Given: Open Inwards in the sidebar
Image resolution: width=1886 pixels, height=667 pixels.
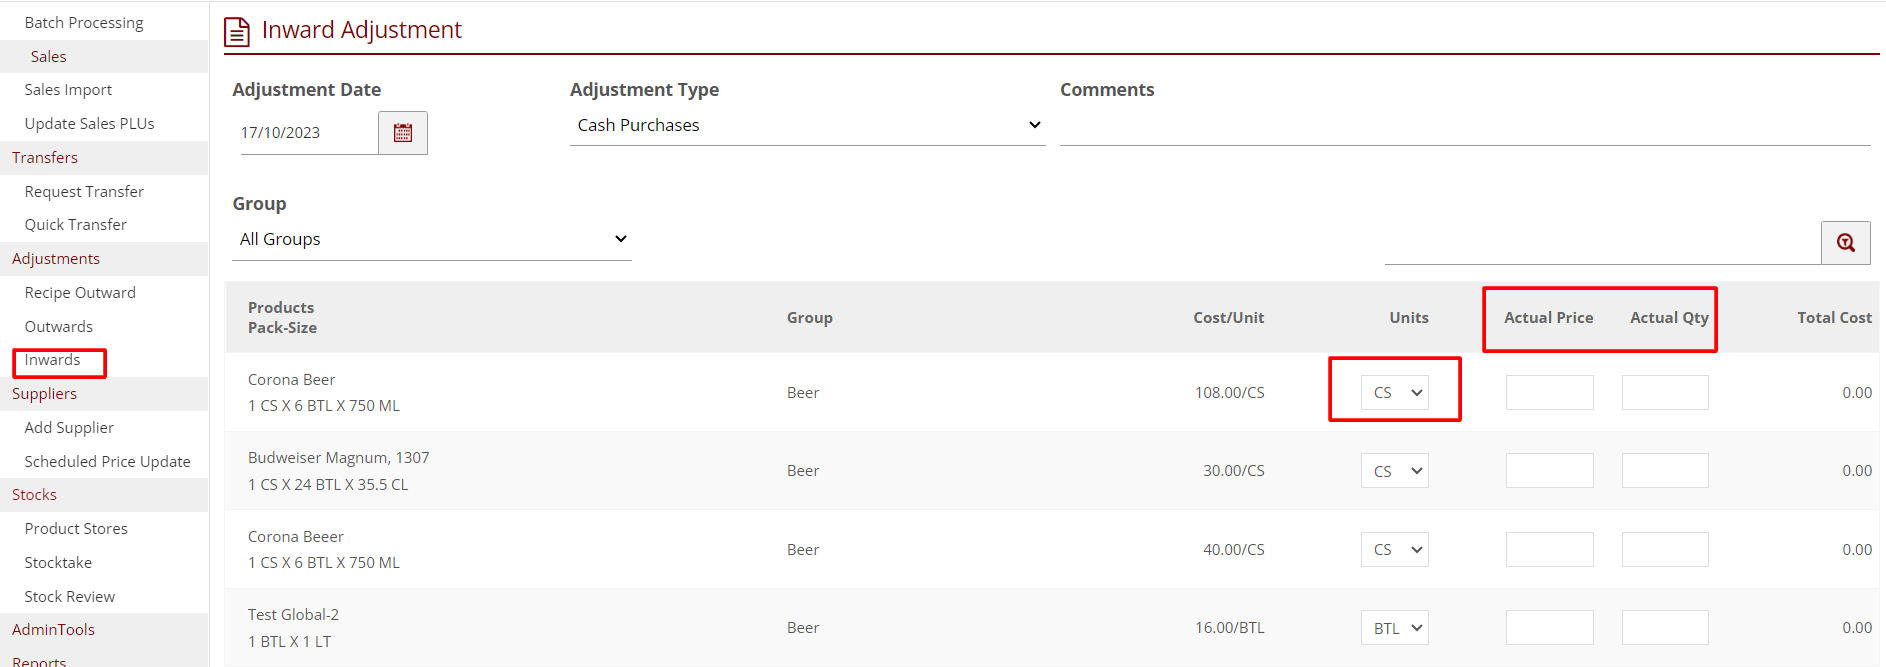Looking at the screenshot, I should coord(53,360).
